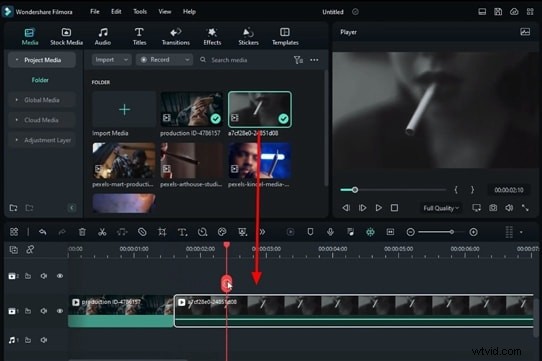This screenshot has height=361, width=542.
Task: Click the timeline zoom out minus button
Action: [410, 232]
